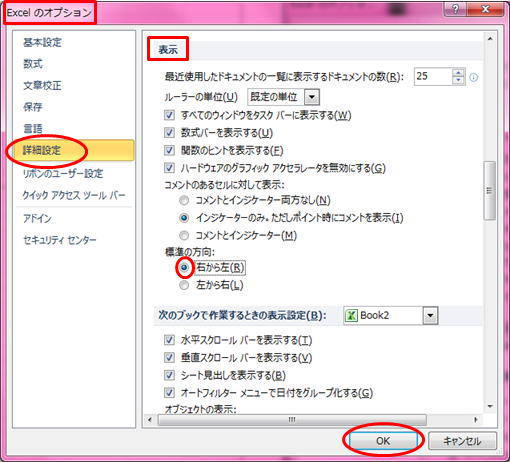Screen dimensions: 510x462
Task: Switch to リボンのユーザー設定 category
Action: 63,173
